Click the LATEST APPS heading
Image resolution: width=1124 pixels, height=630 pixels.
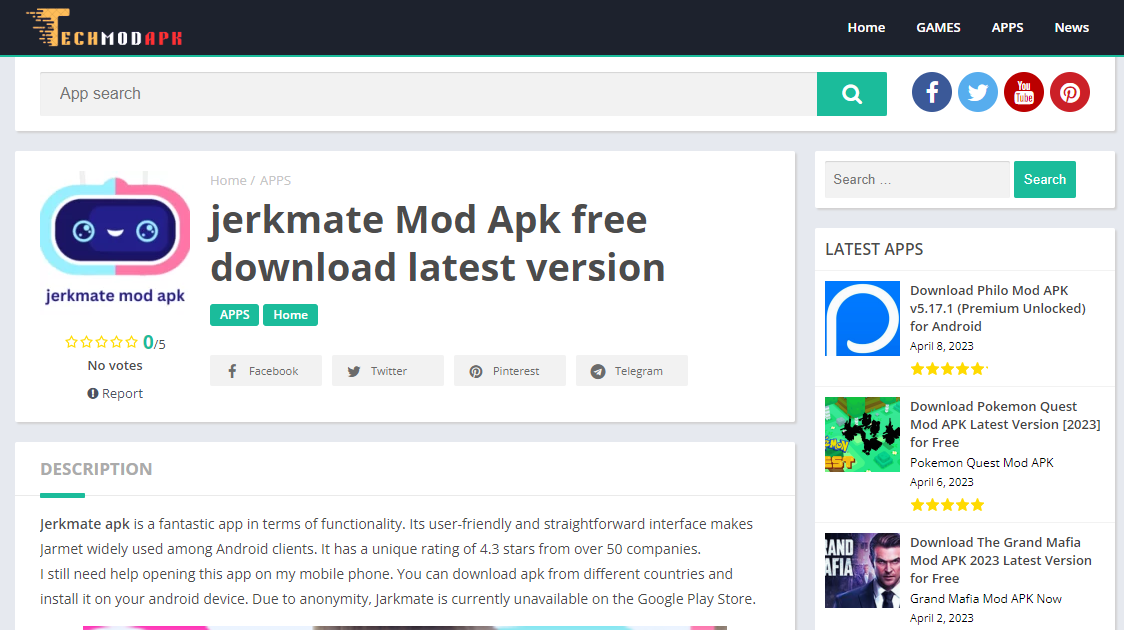tap(874, 249)
